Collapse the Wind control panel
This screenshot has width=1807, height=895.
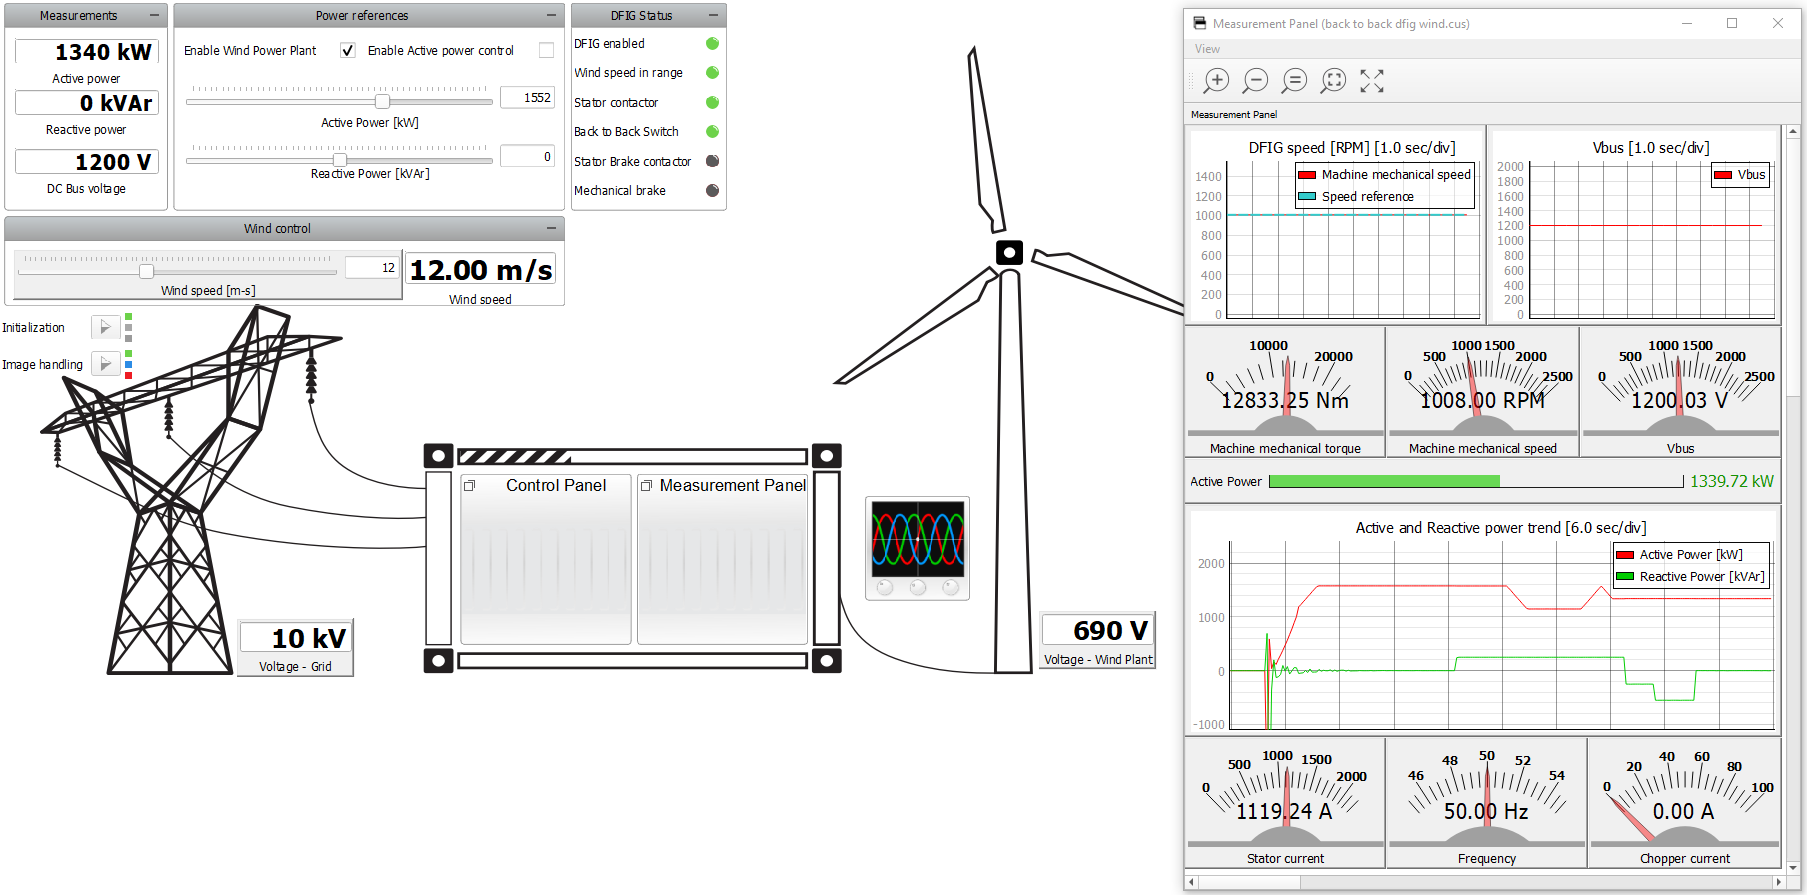click(551, 228)
